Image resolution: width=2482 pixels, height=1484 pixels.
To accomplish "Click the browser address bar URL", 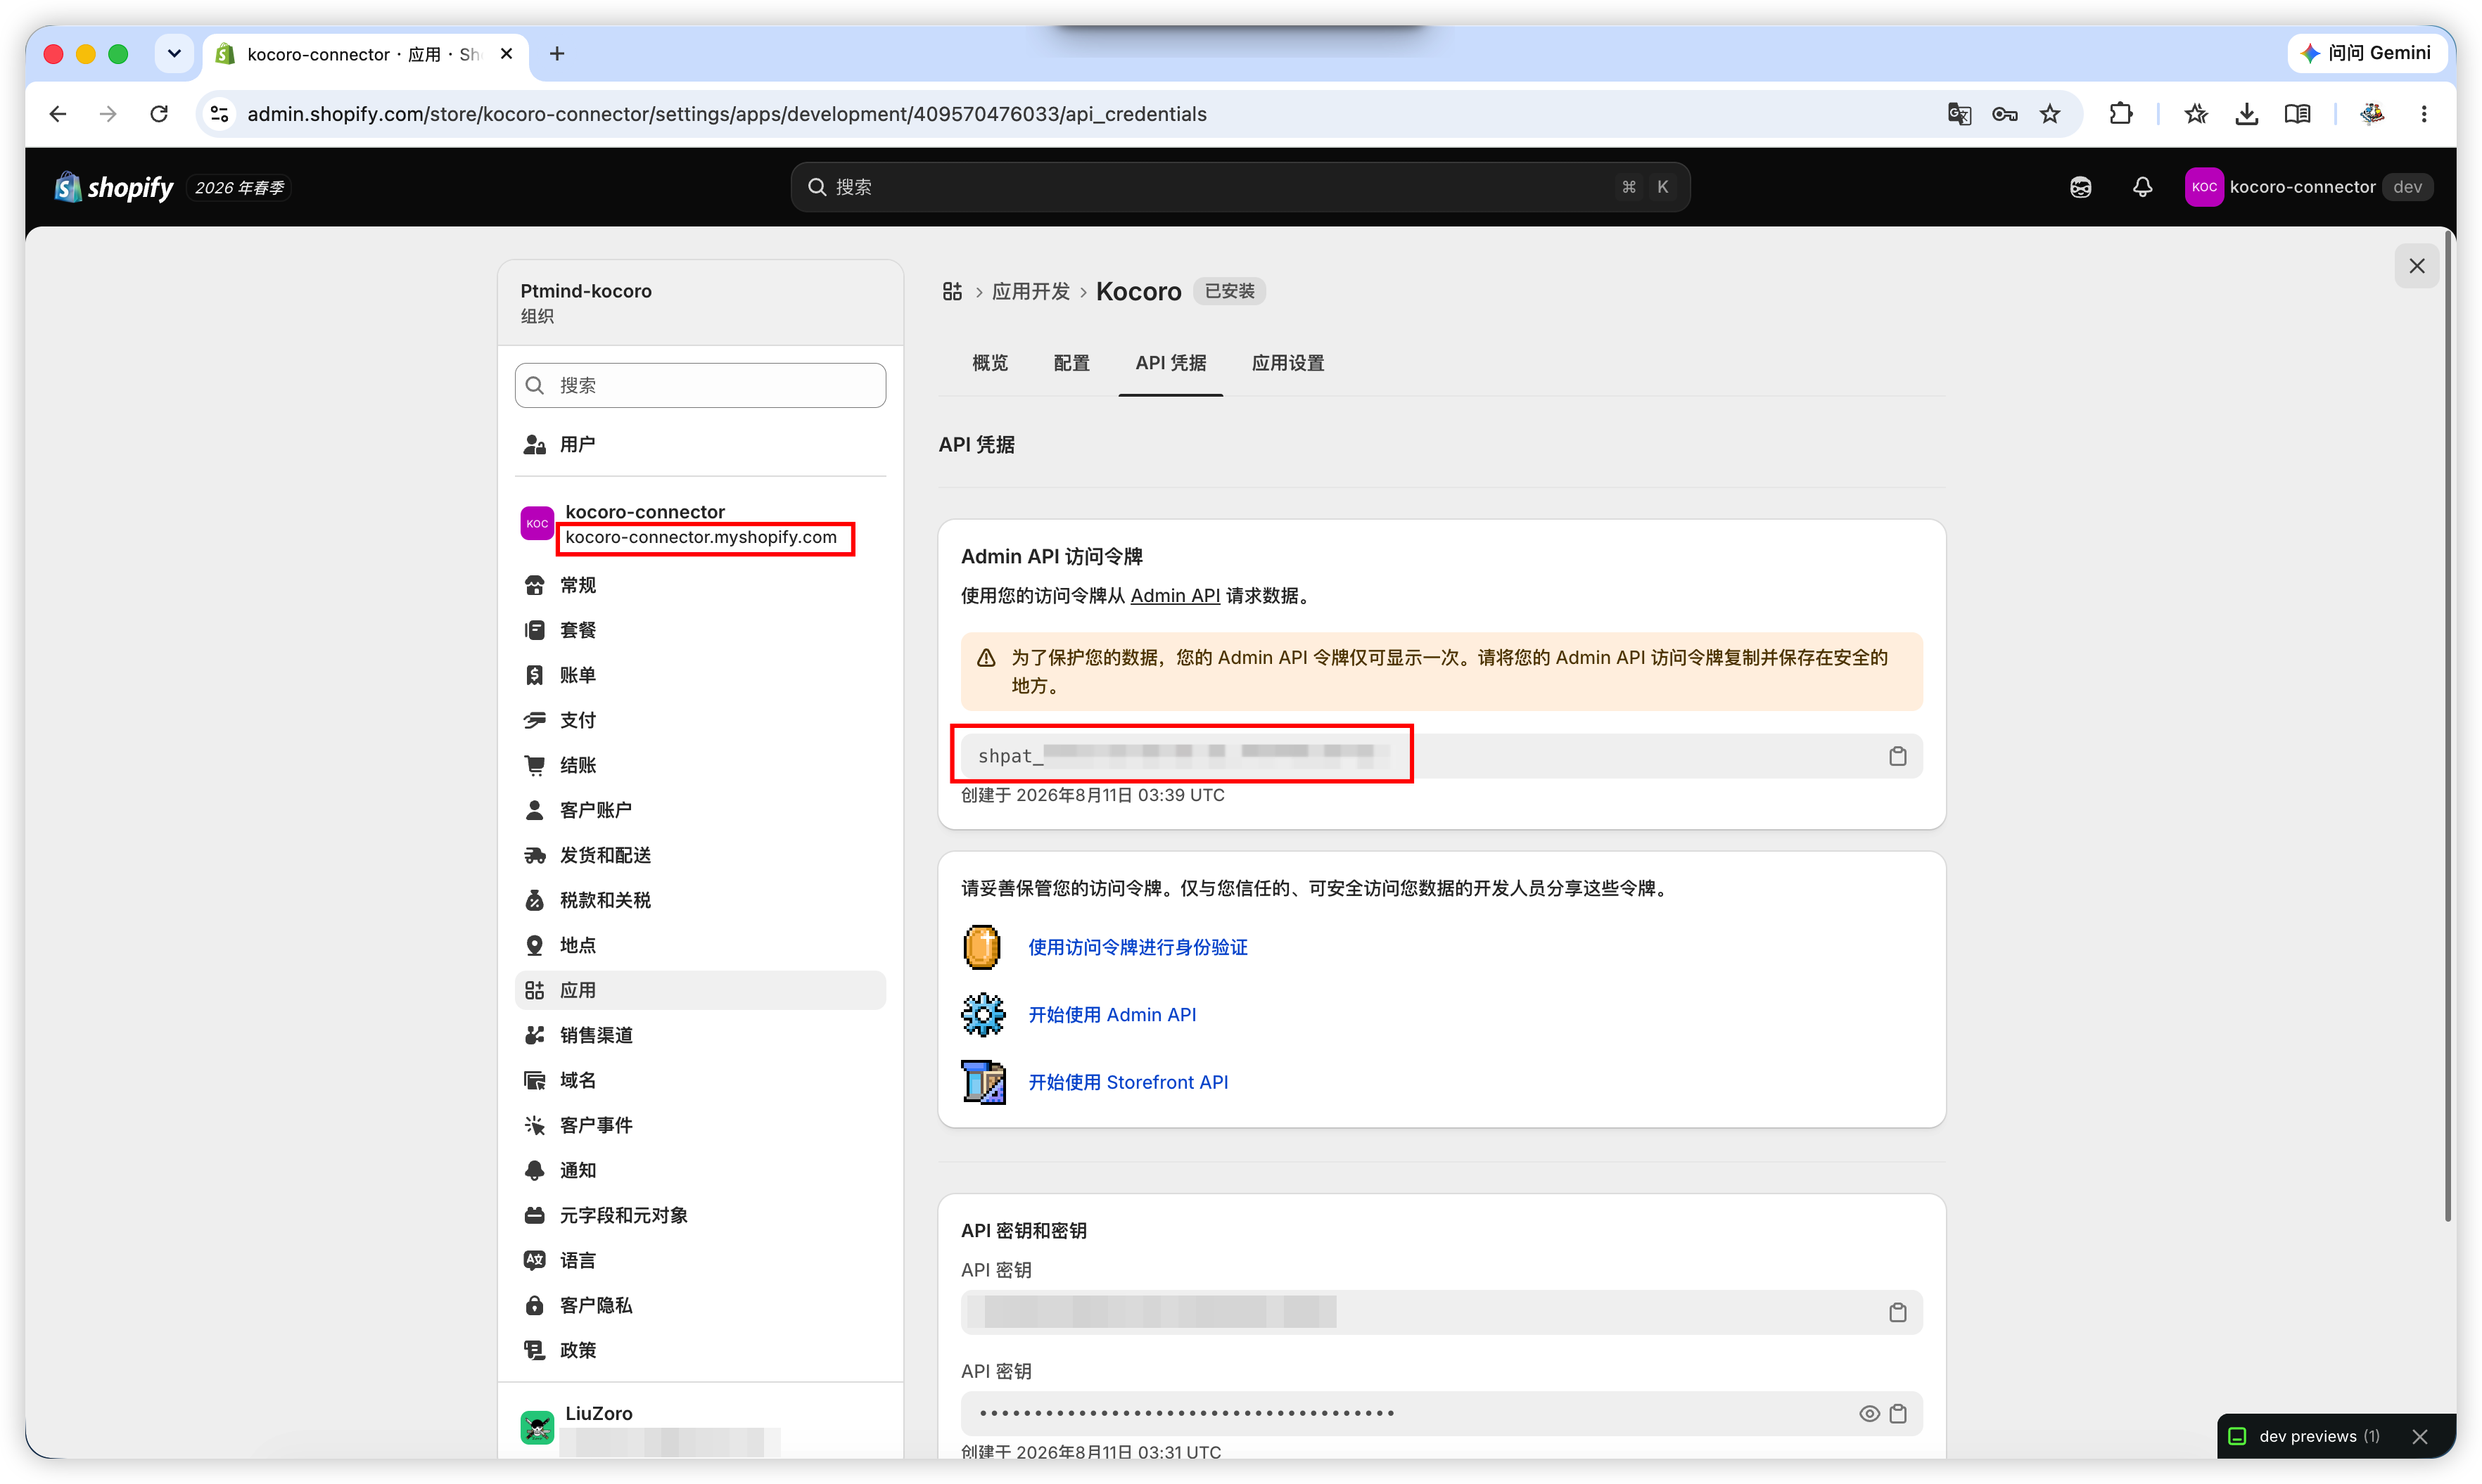I will click(x=727, y=114).
